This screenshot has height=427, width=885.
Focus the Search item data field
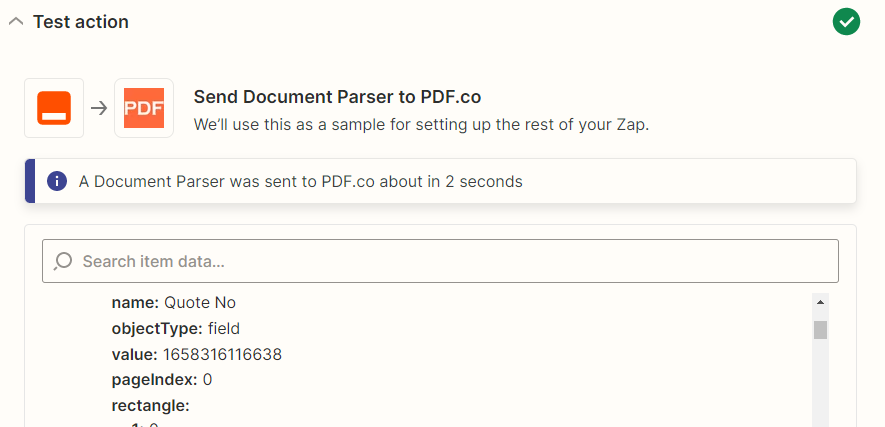[440, 261]
